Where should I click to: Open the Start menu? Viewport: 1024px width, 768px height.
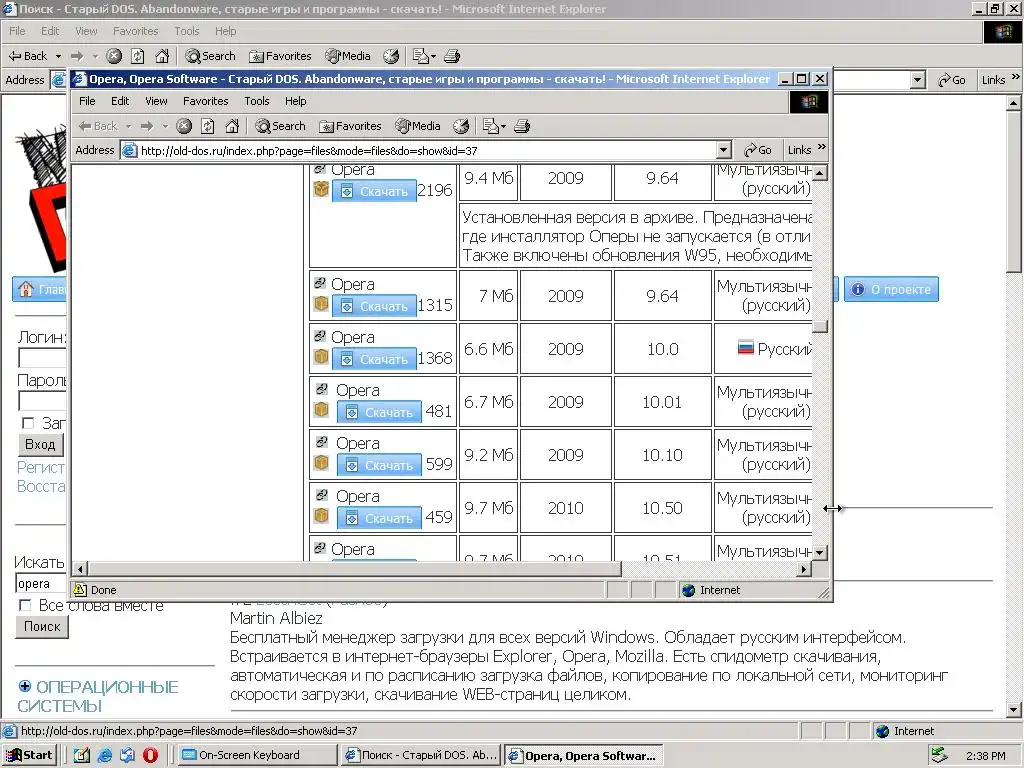coord(29,755)
